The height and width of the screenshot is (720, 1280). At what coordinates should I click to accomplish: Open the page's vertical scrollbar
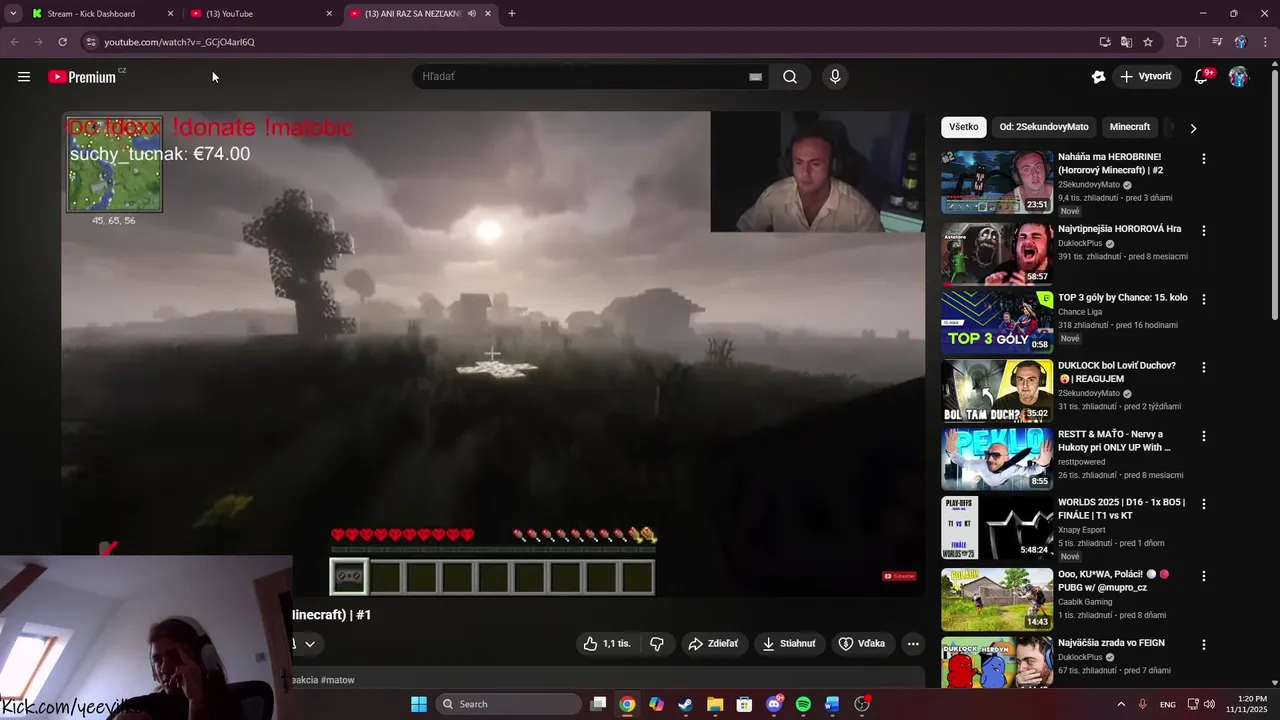pos(1274,196)
